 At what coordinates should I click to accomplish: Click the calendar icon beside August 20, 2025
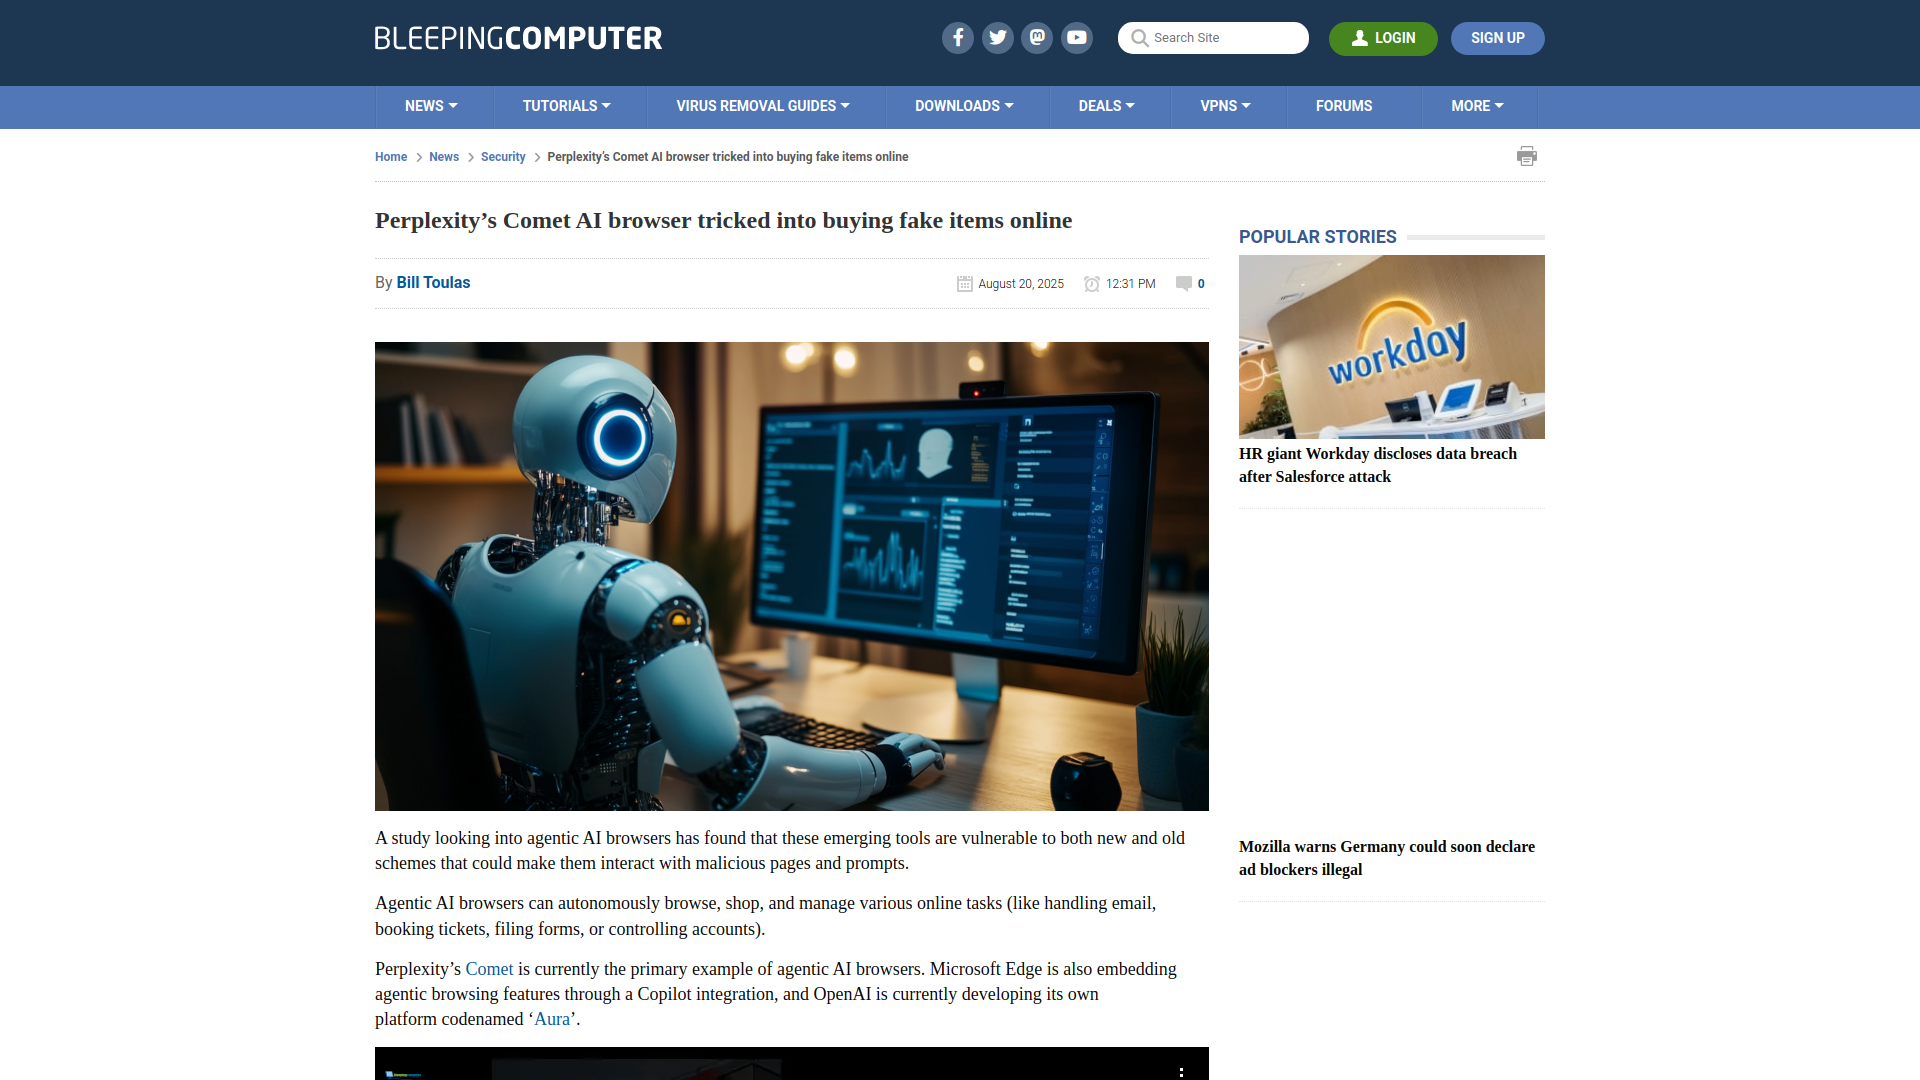pos(965,284)
